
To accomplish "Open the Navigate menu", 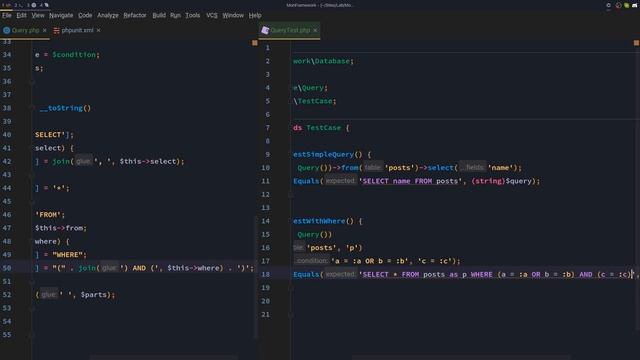I will click(61, 16).
